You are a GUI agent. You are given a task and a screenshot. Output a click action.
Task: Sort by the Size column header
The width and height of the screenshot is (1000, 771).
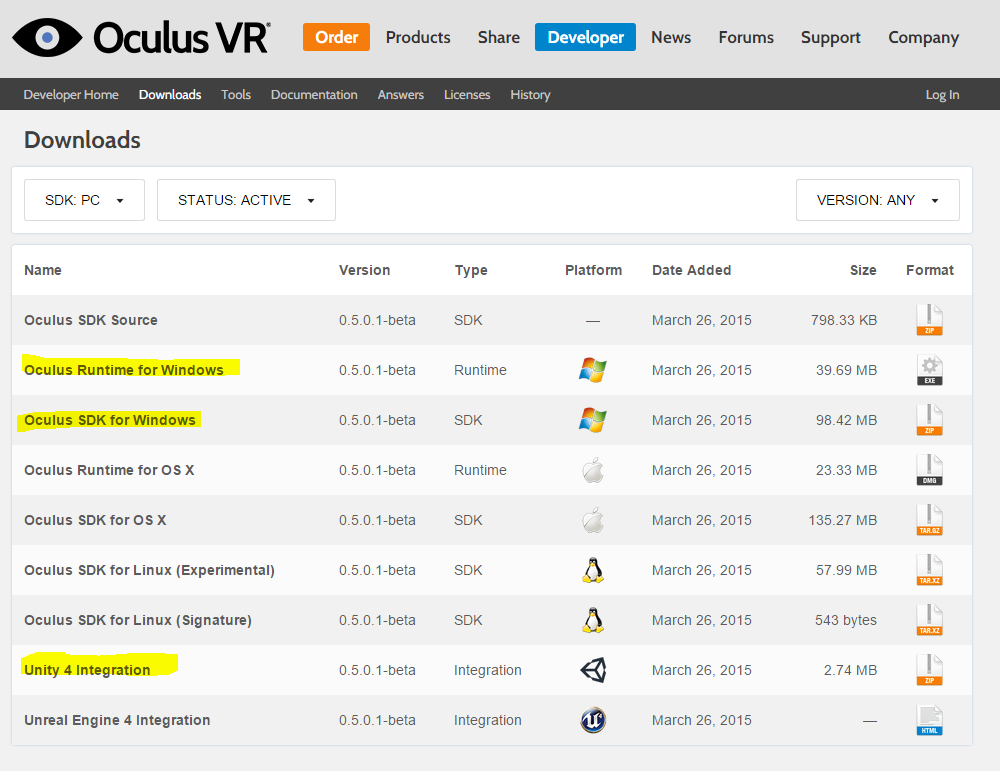[863, 270]
